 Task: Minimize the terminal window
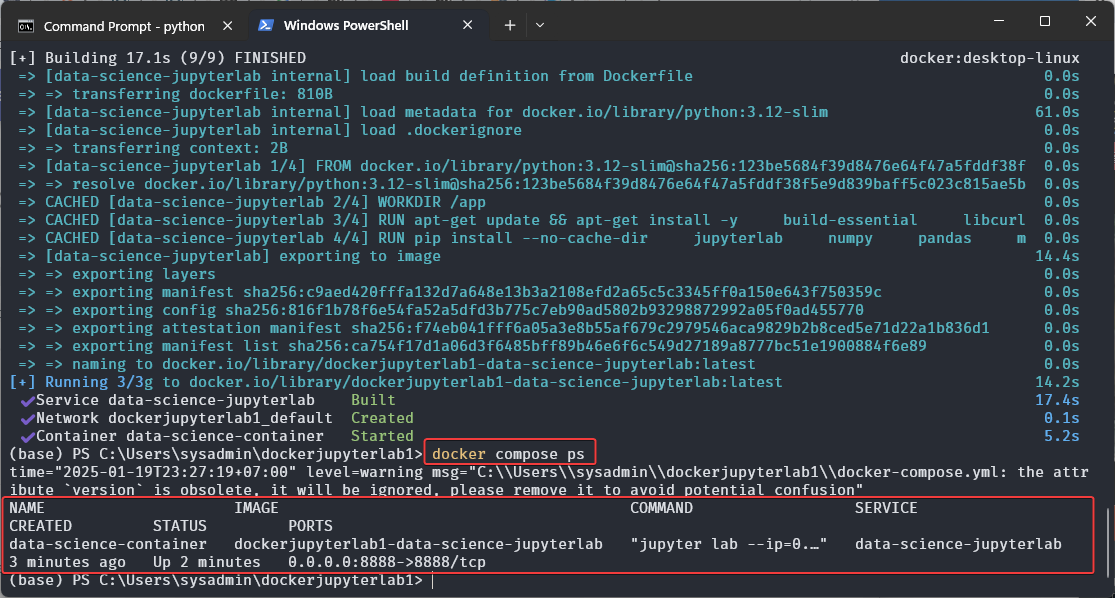point(999,21)
